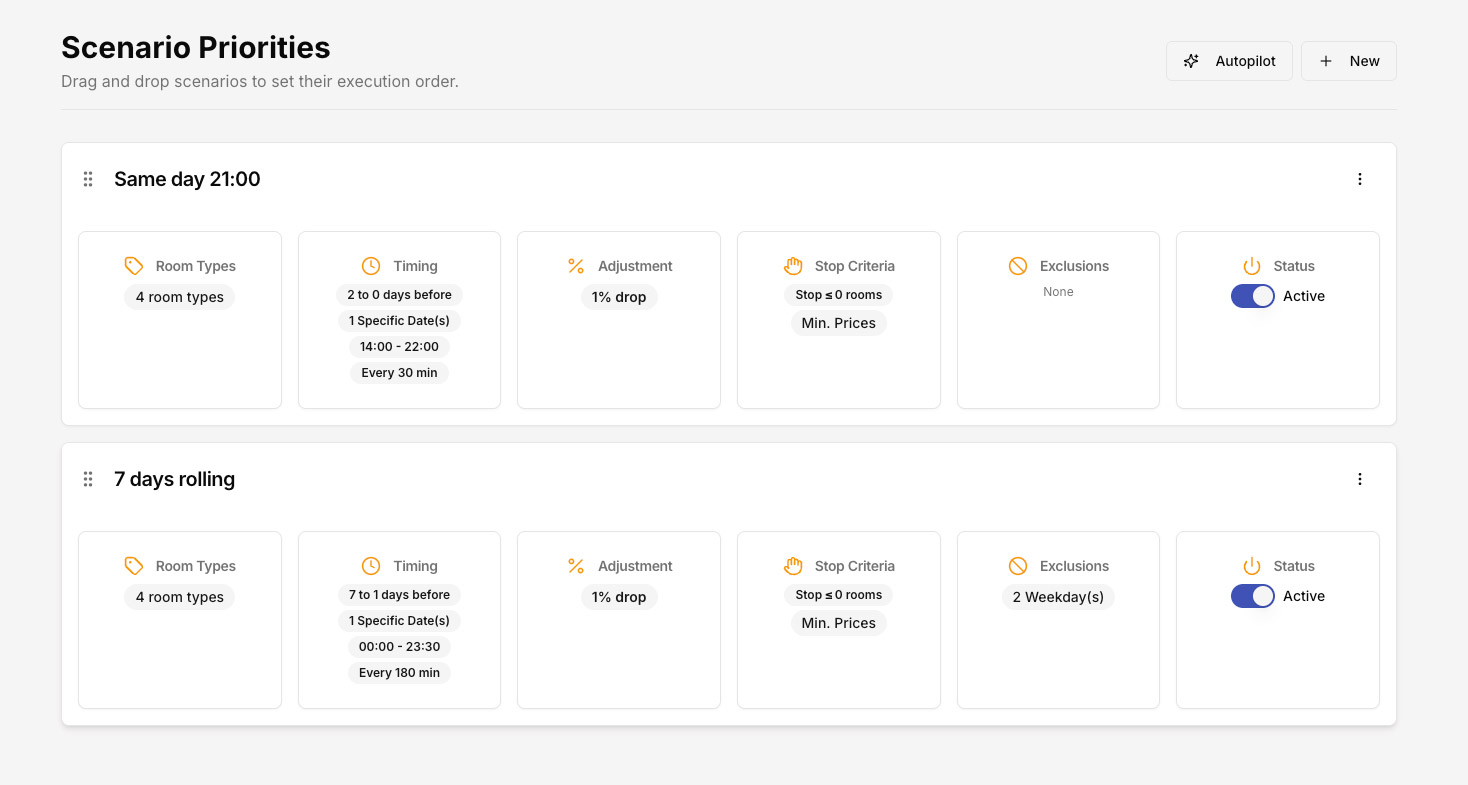
Task: Click drag handle for Same day 21:00
Action: point(88,179)
